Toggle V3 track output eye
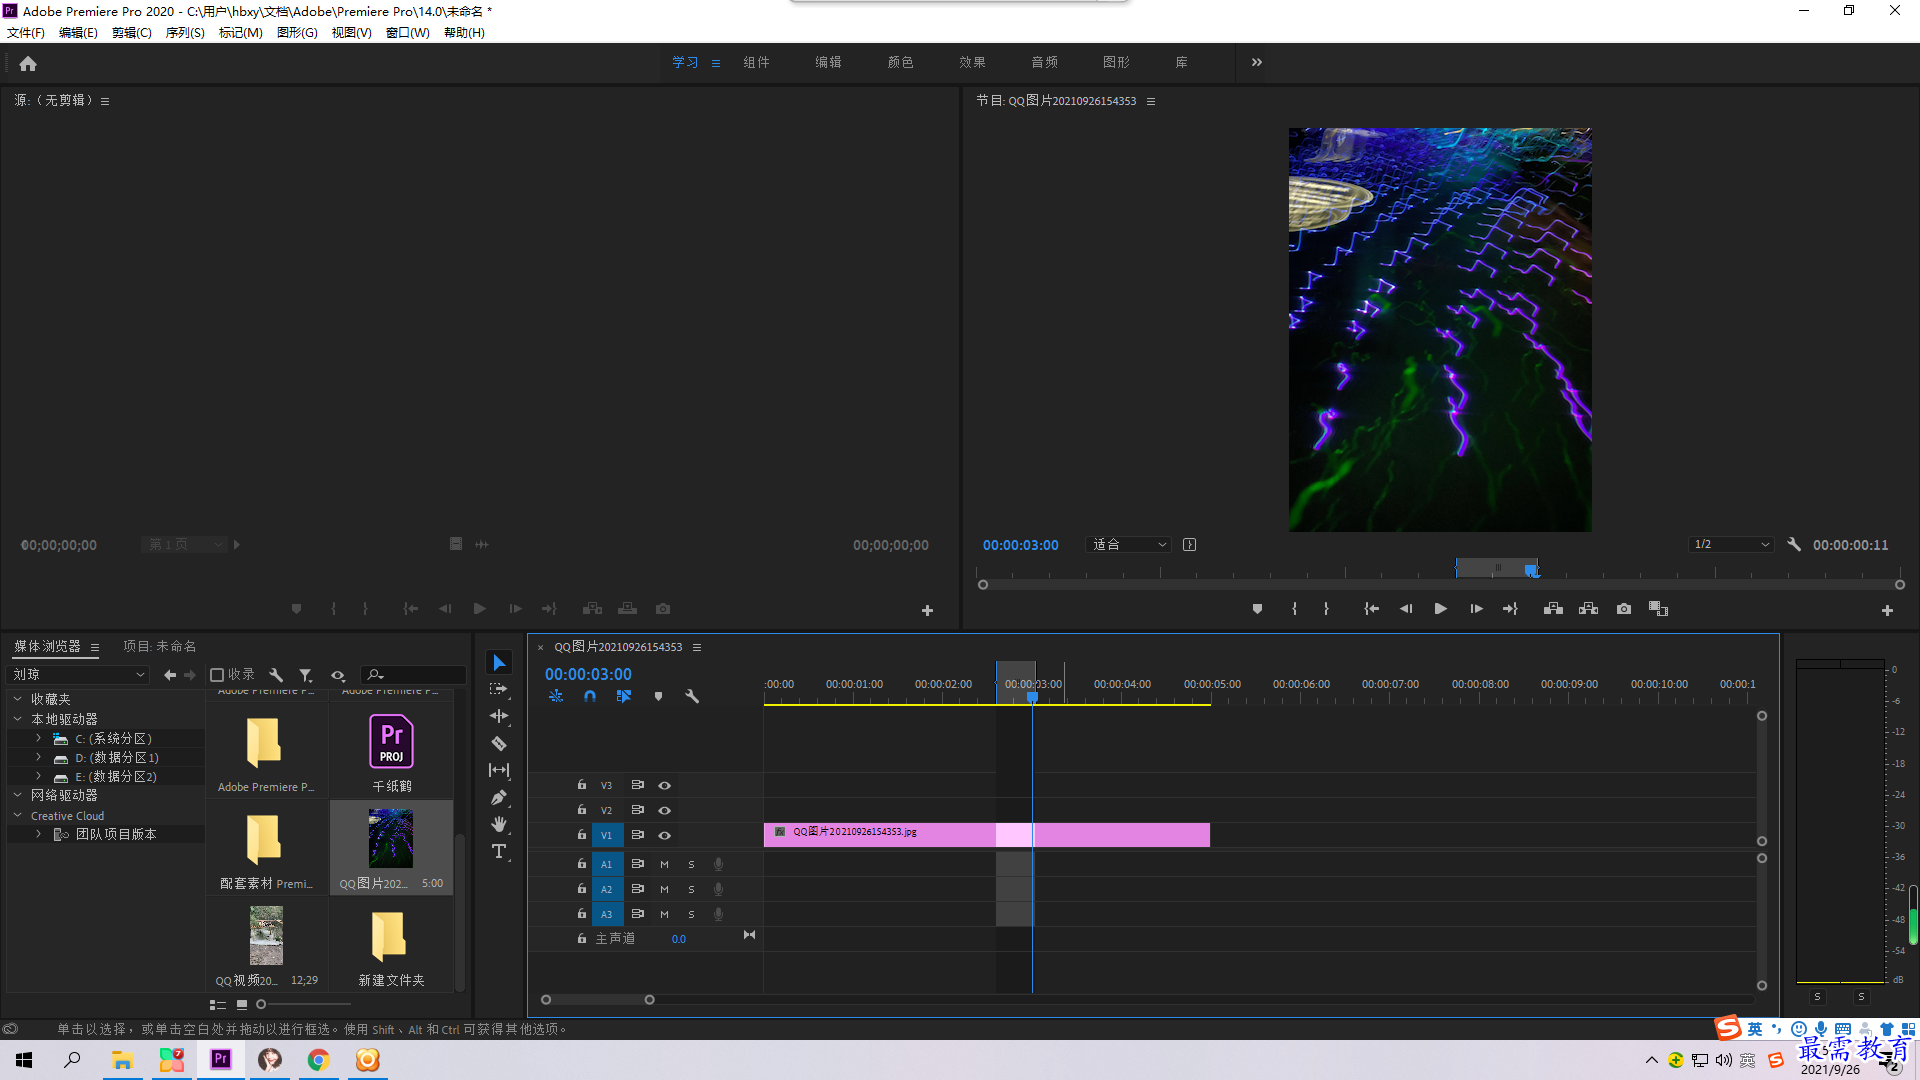The image size is (1920, 1080). [x=664, y=785]
